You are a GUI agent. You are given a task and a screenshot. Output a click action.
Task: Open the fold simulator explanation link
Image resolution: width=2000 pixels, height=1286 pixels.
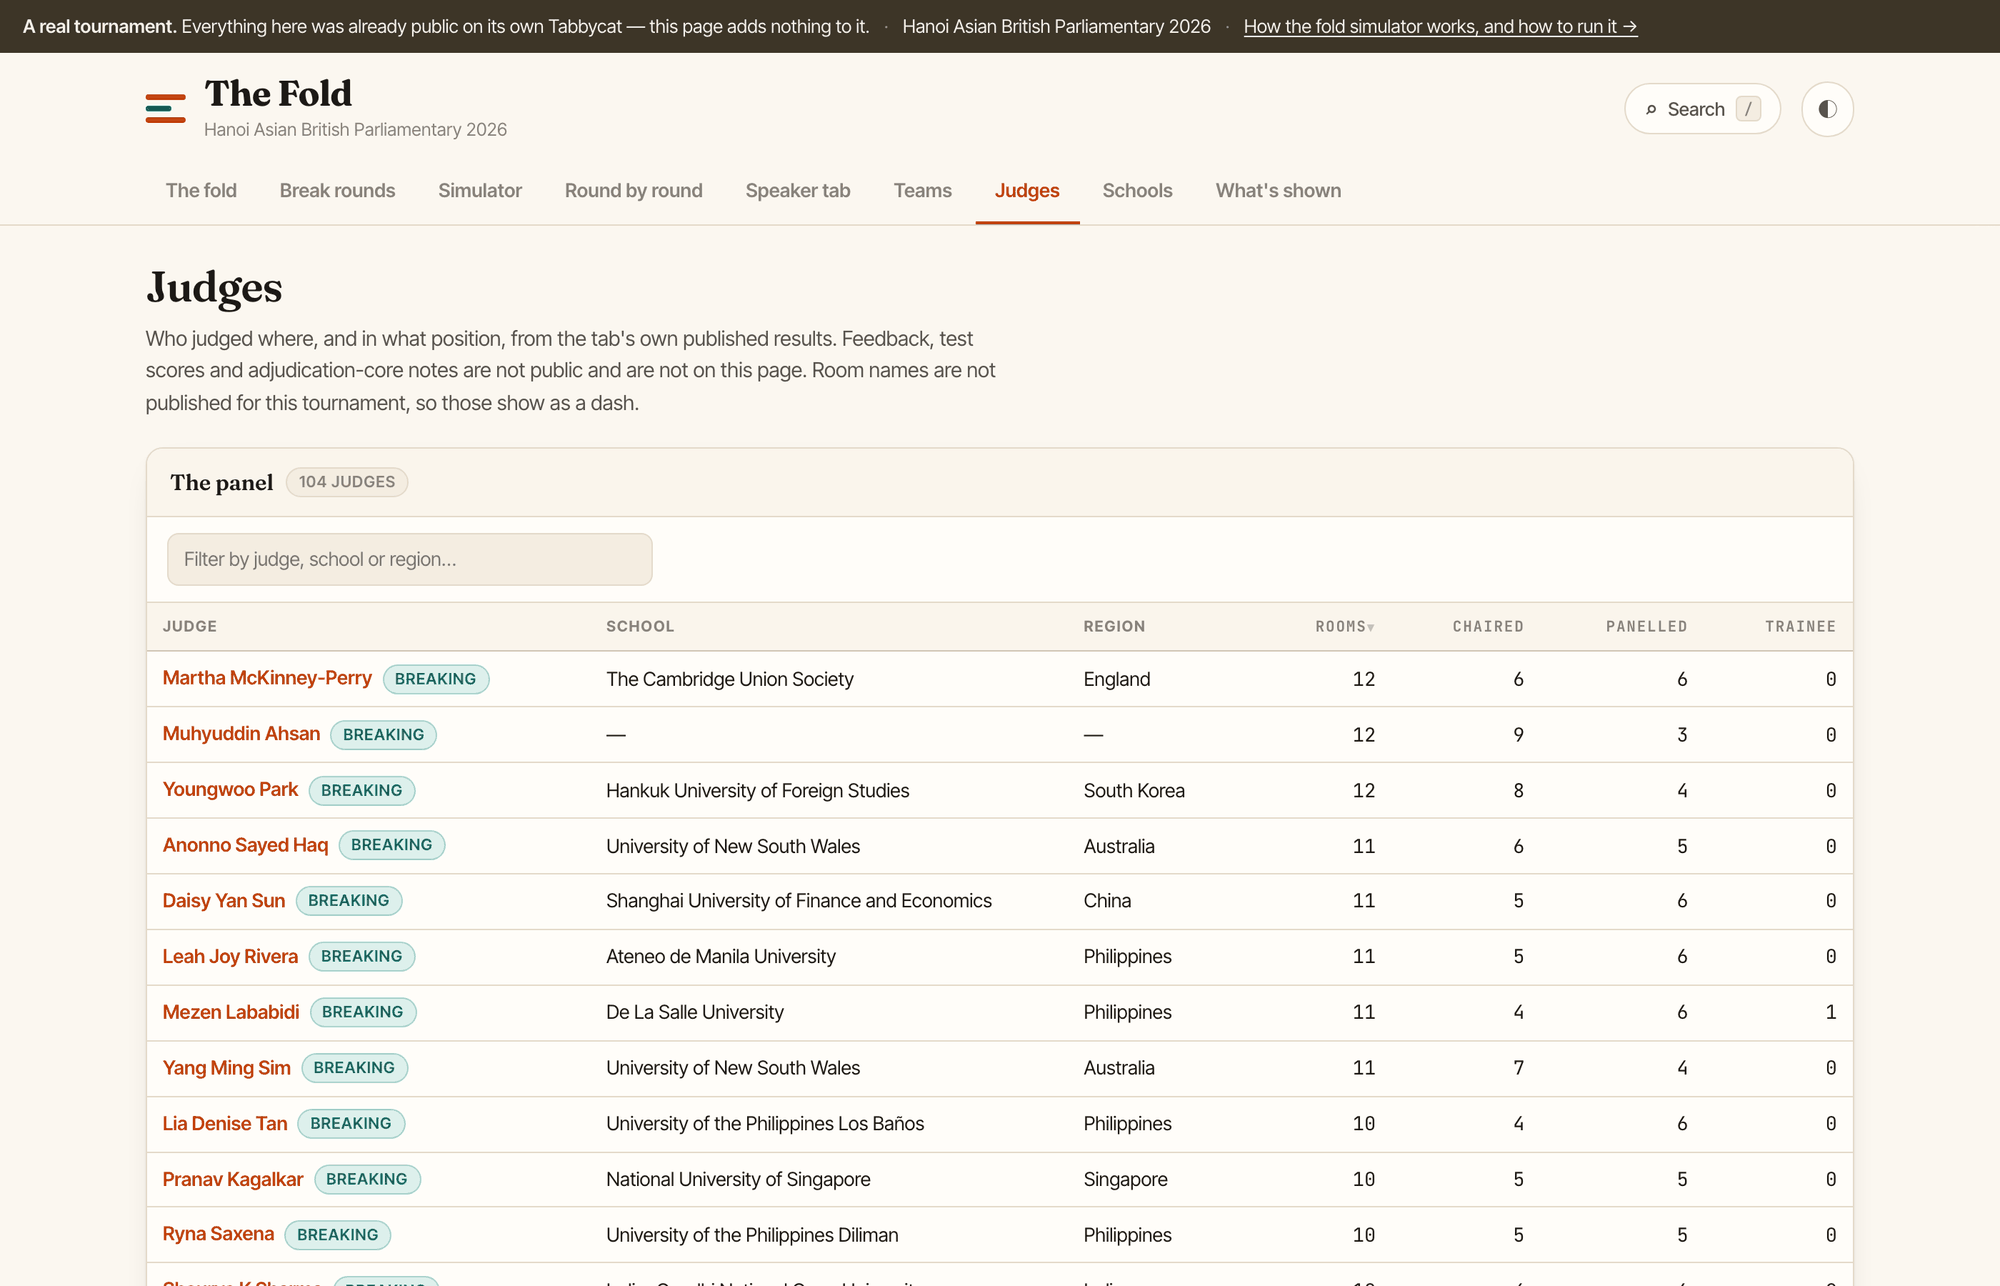(x=1440, y=26)
